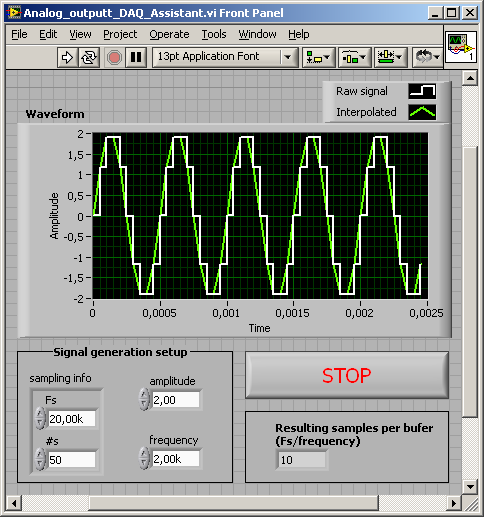The height and width of the screenshot is (517, 484).
Task: Click the VI icon pane in top corner
Action: tap(461, 47)
